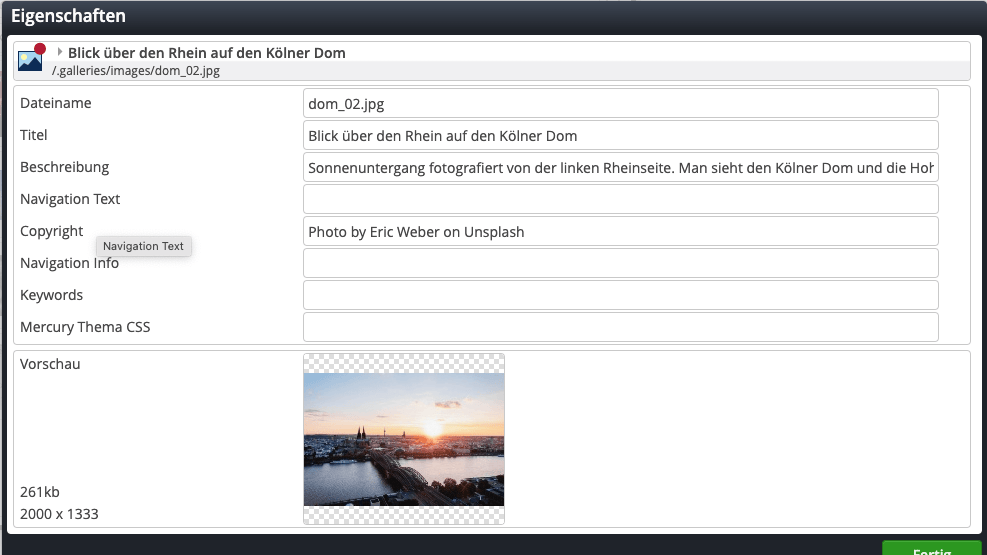Viewport: 987px width, 555px height.
Task: Click the red status marker on the file icon
Action: [40, 49]
